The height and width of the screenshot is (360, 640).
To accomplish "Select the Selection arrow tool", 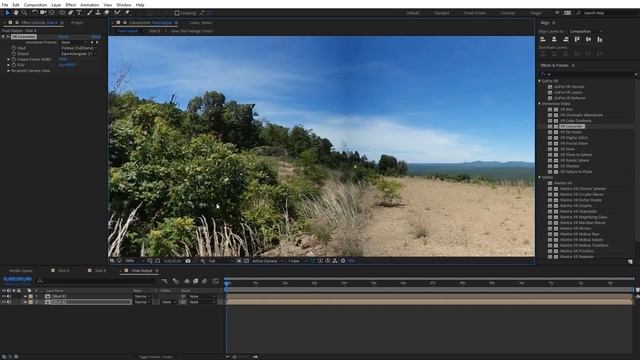I will coord(7,13).
